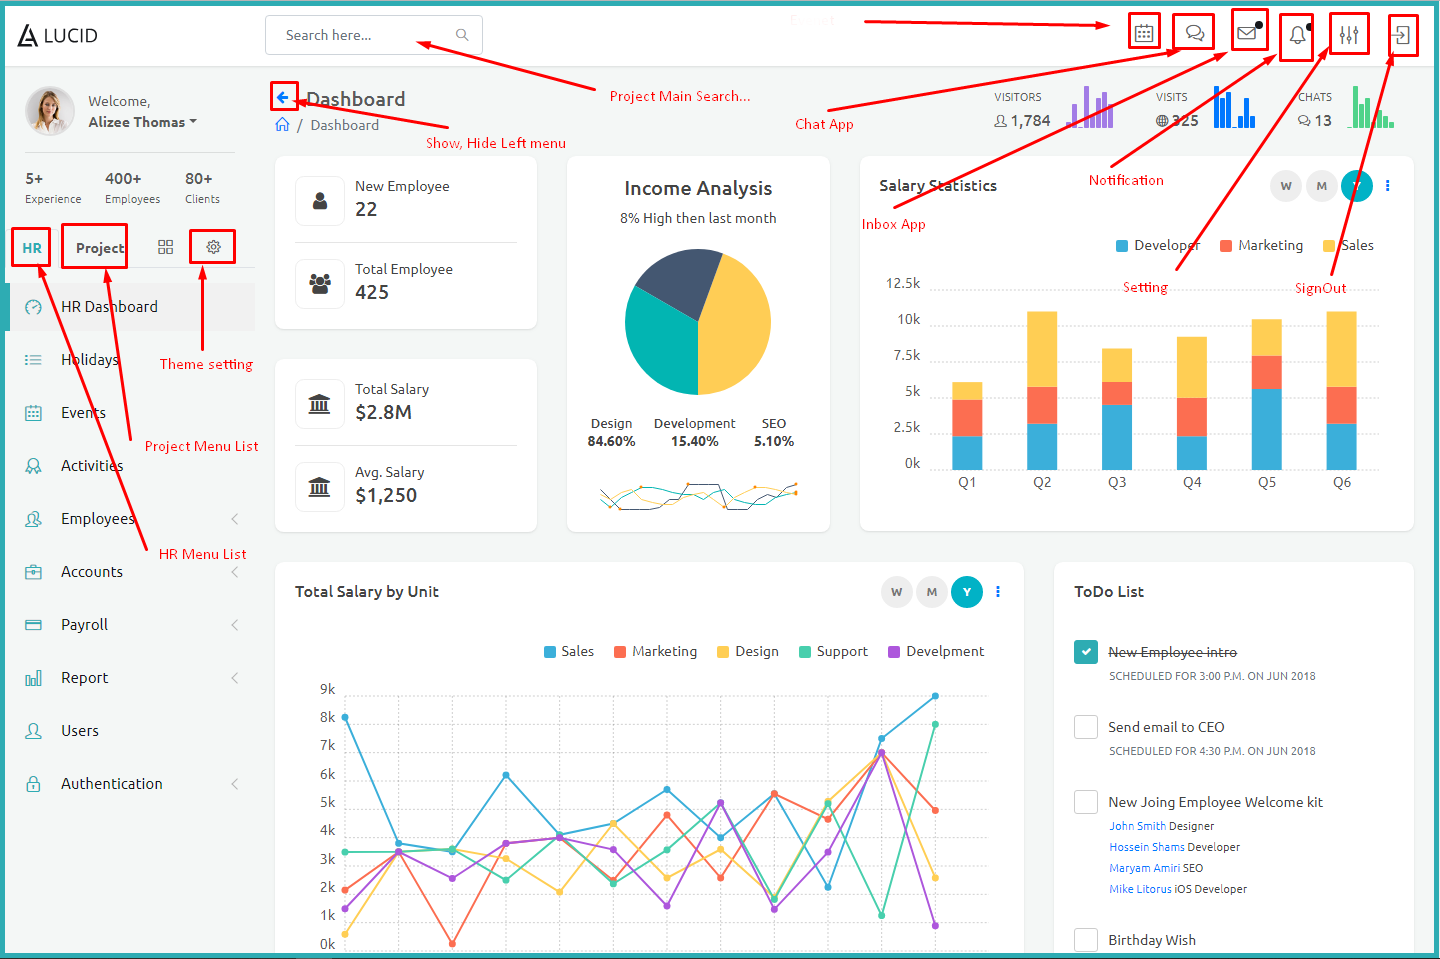The height and width of the screenshot is (959, 1440).
Task: Select the HR sidebar tab
Action: pos(32,248)
